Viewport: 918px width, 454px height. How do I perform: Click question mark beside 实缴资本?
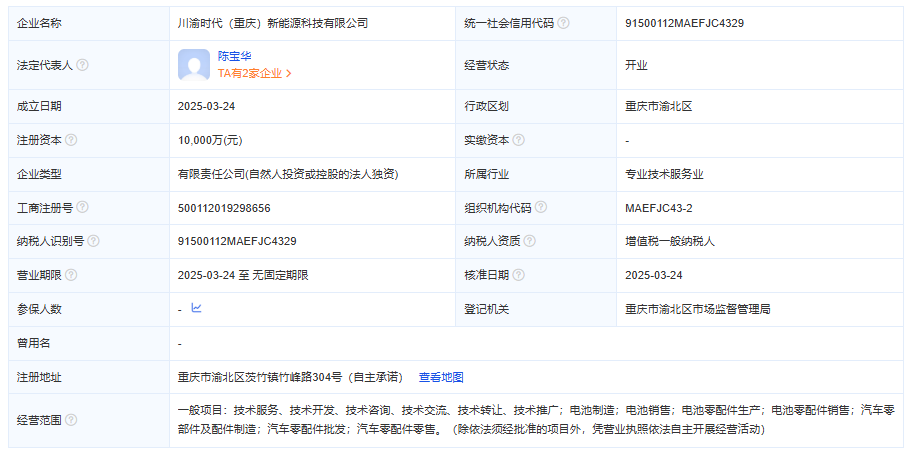point(519,140)
